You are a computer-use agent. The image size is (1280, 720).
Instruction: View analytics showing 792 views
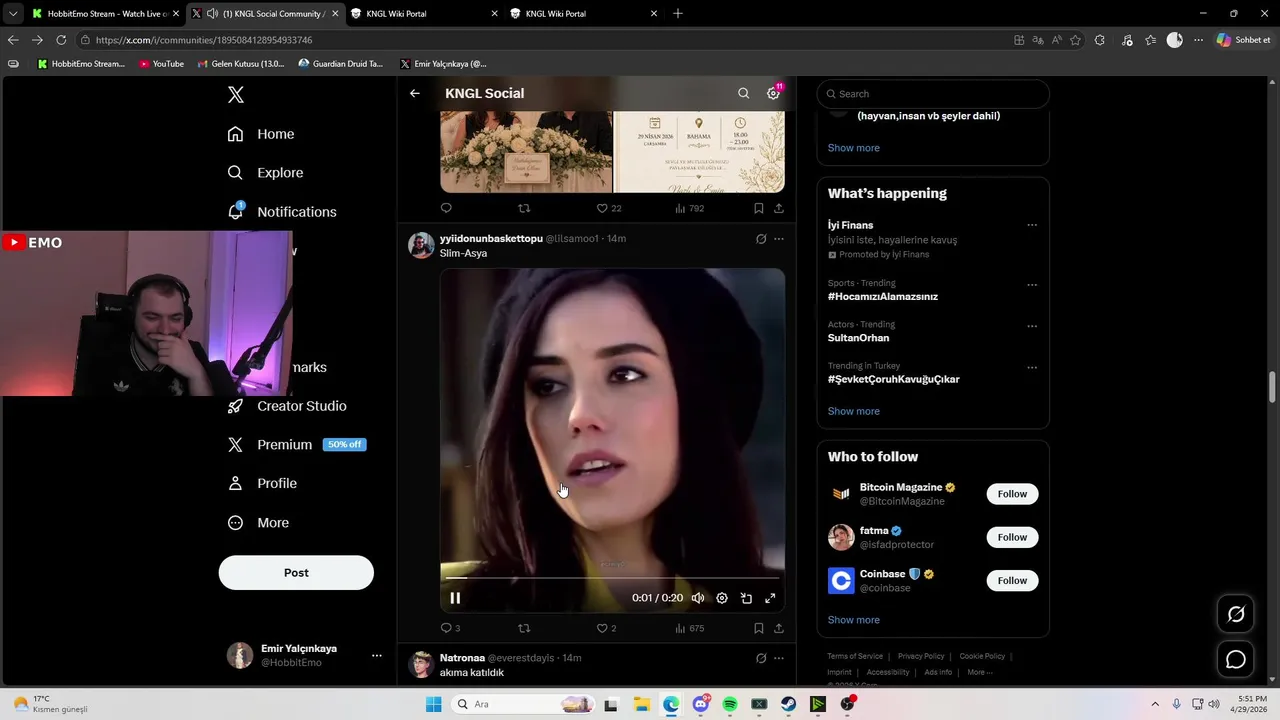(690, 208)
